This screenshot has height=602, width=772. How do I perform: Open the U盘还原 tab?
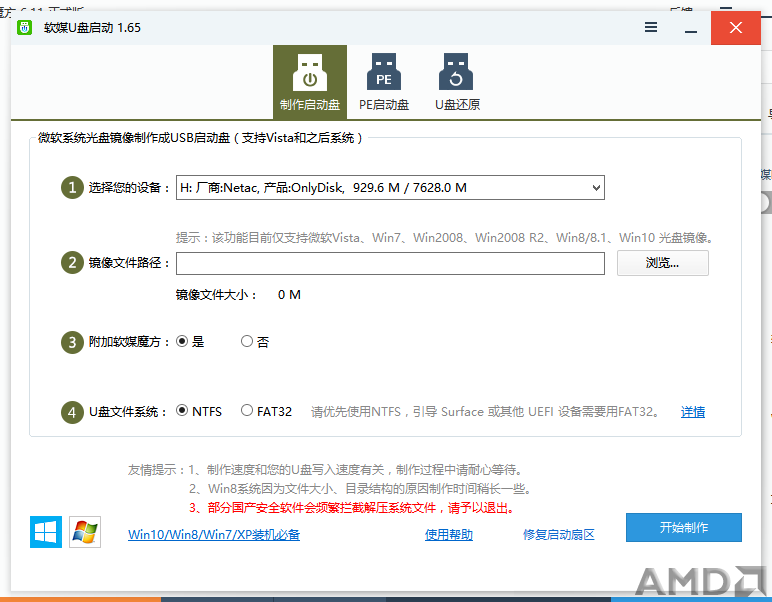[457, 82]
